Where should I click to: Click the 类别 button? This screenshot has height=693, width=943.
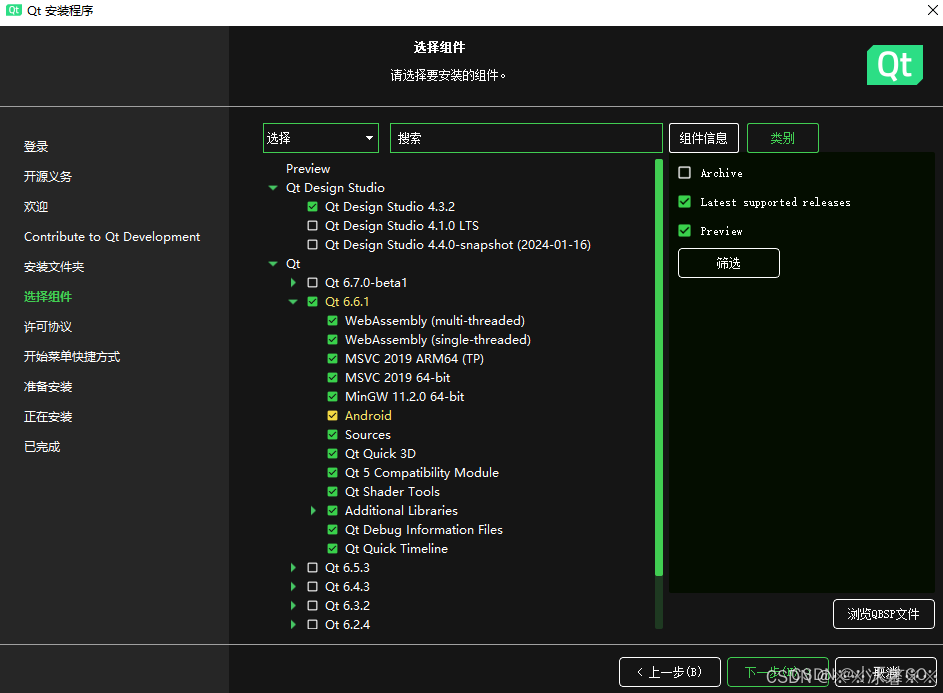[782, 138]
